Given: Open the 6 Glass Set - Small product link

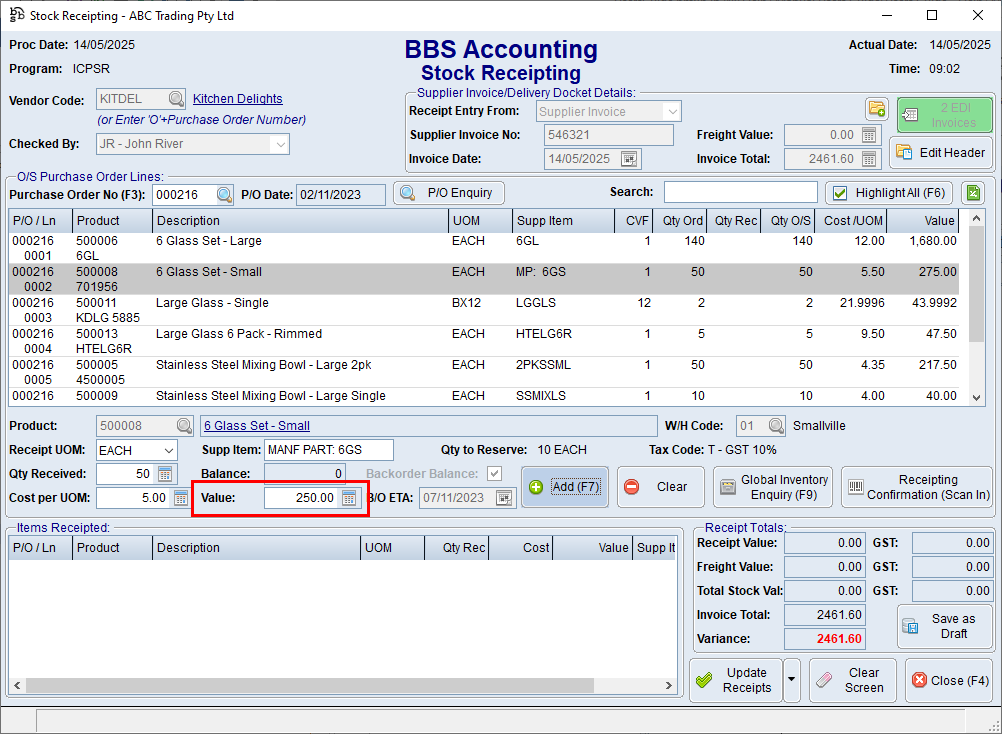Looking at the screenshot, I should (257, 426).
